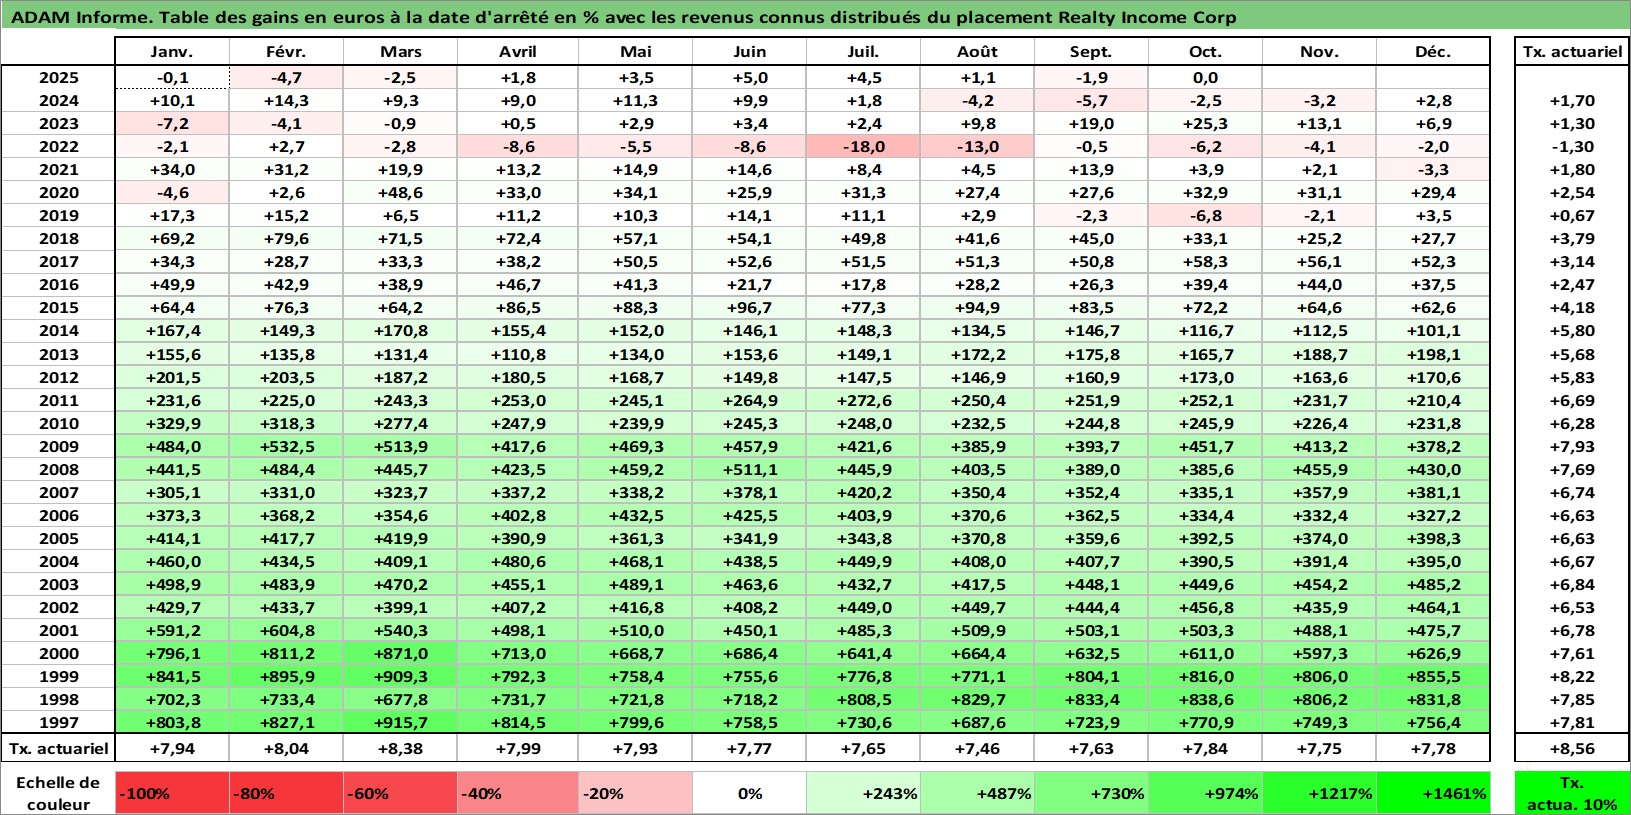
Task: Click the 2022 row label
Action: [x=58, y=146]
